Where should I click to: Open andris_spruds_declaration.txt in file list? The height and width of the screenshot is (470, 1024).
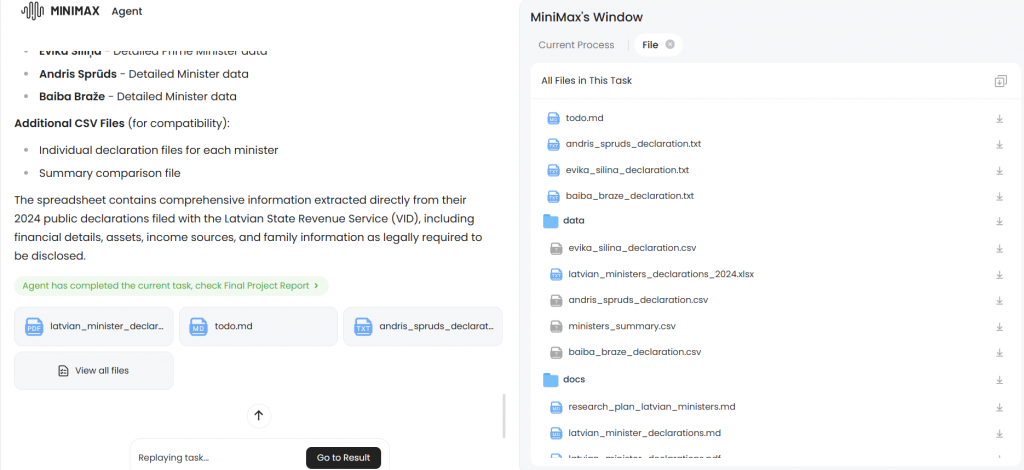(633, 144)
